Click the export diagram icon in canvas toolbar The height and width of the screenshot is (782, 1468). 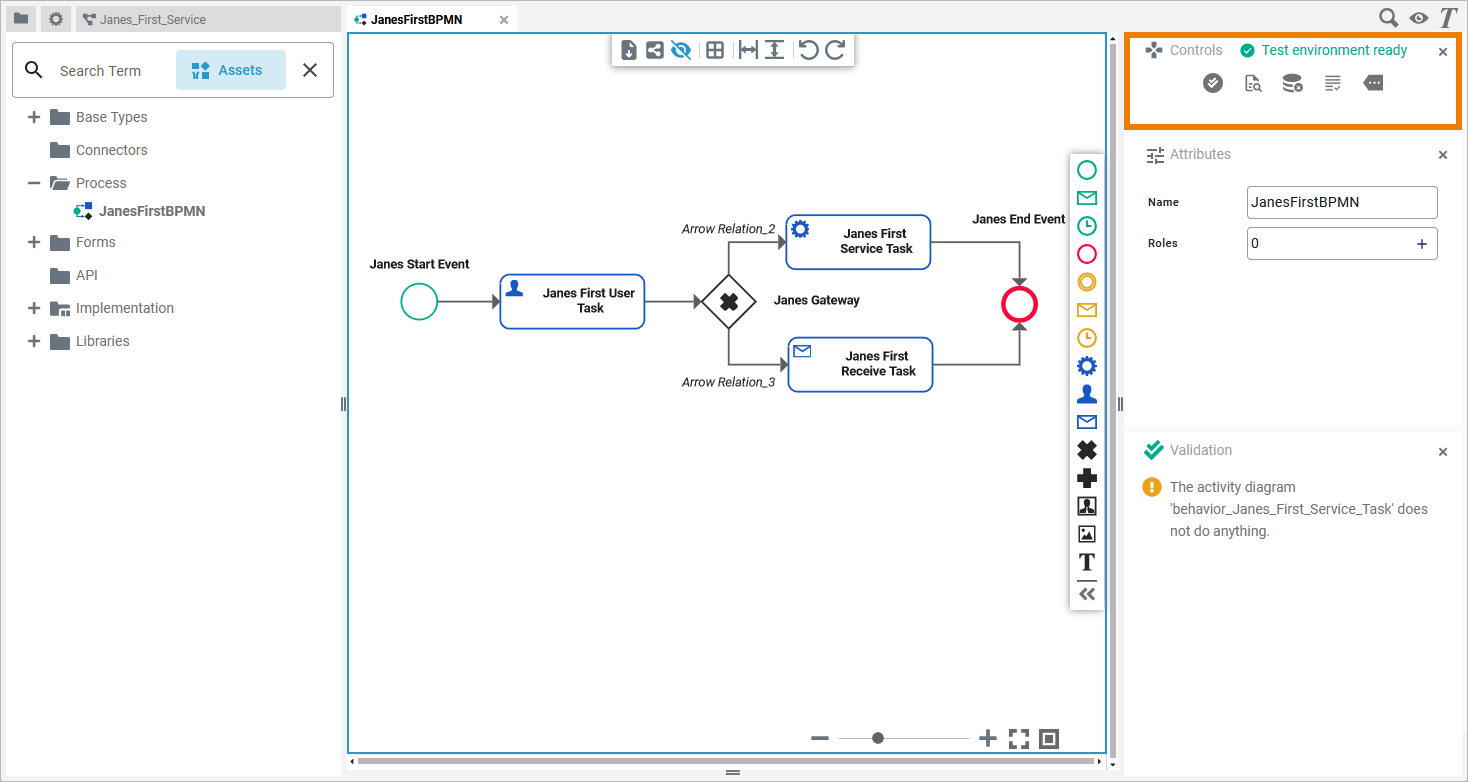point(629,50)
